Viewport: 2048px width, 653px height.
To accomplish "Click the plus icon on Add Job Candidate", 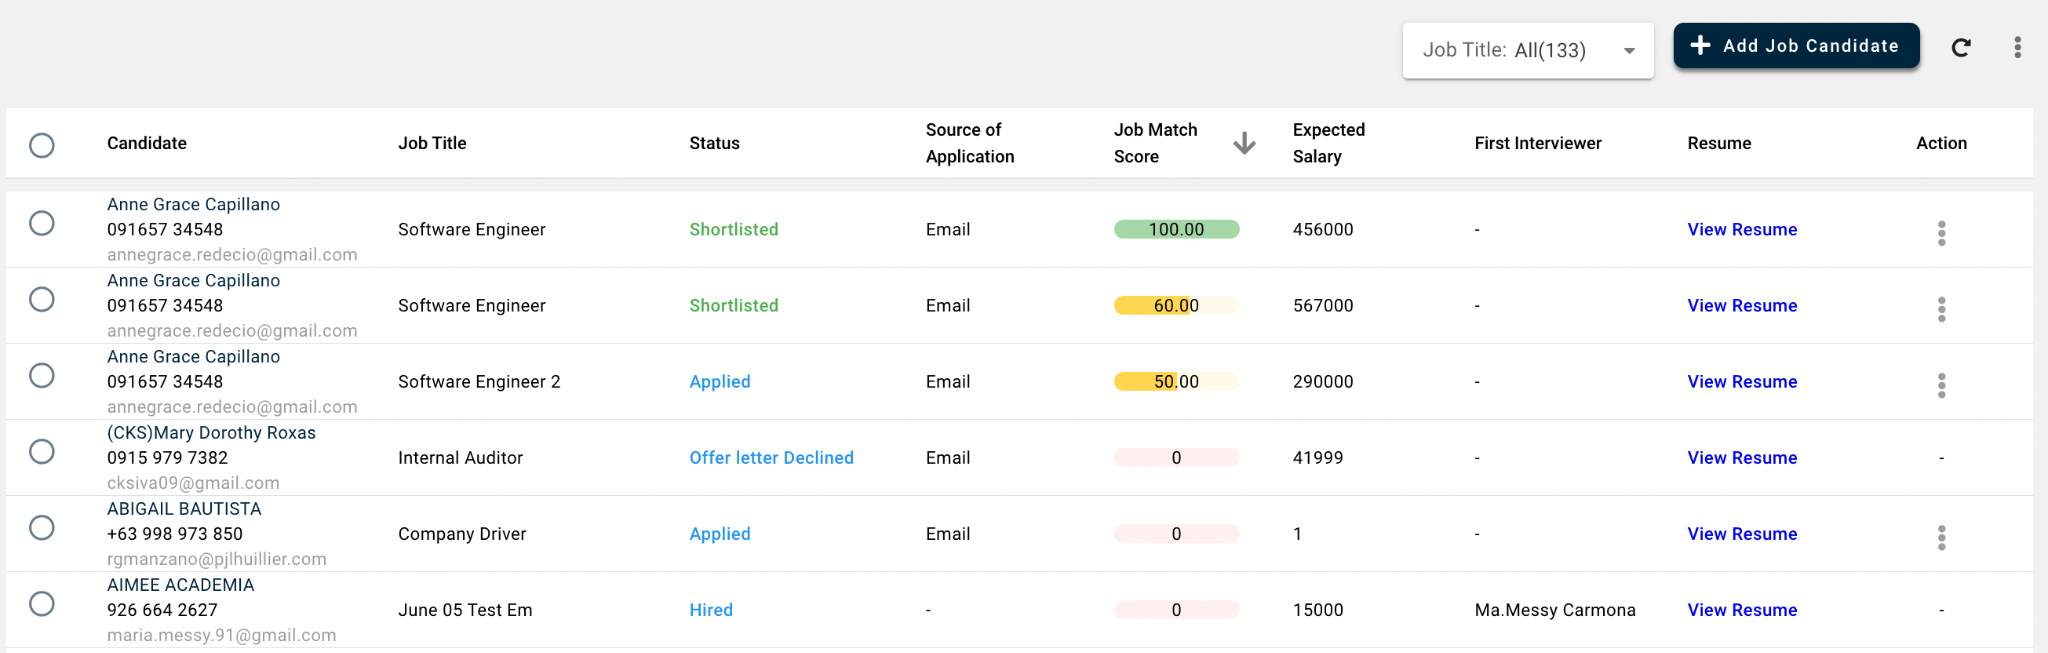I will tap(1700, 46).
